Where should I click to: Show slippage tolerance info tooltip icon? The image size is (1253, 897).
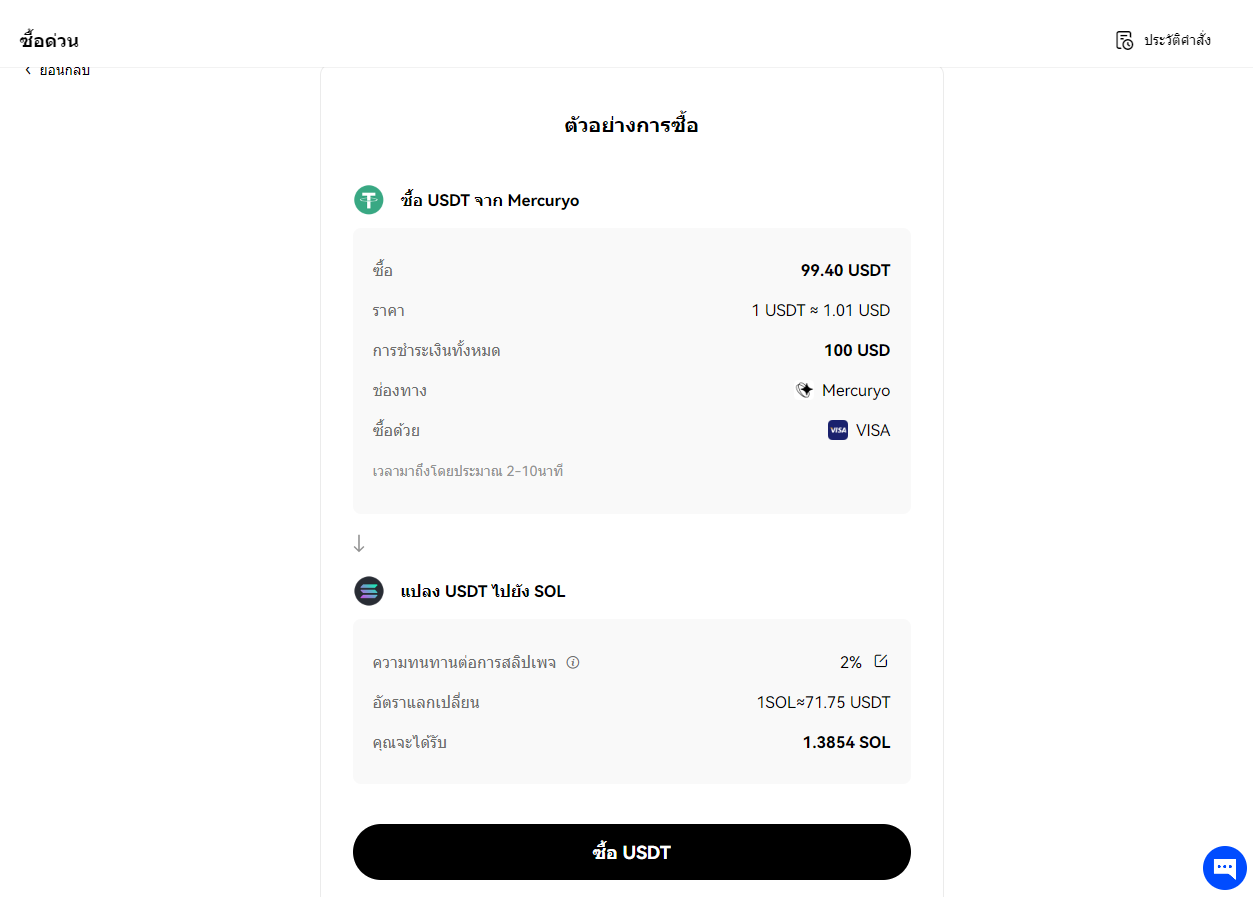click(x=573, y=662)
